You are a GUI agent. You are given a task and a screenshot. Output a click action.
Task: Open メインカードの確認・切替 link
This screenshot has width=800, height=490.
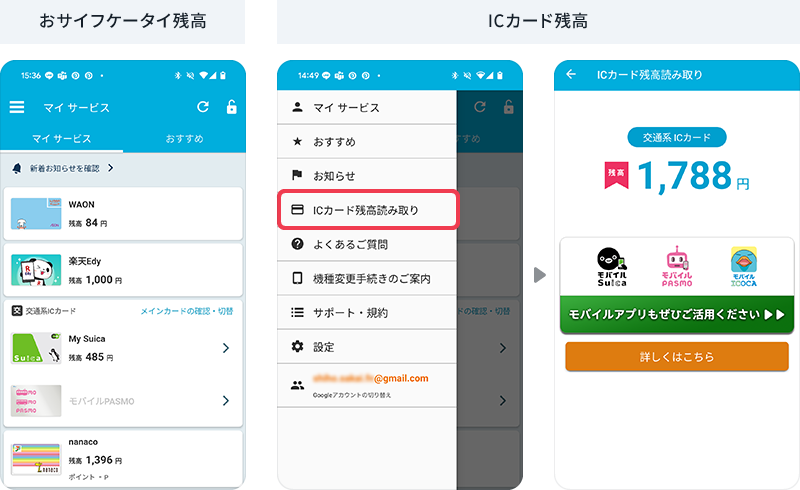pos(187,311)
